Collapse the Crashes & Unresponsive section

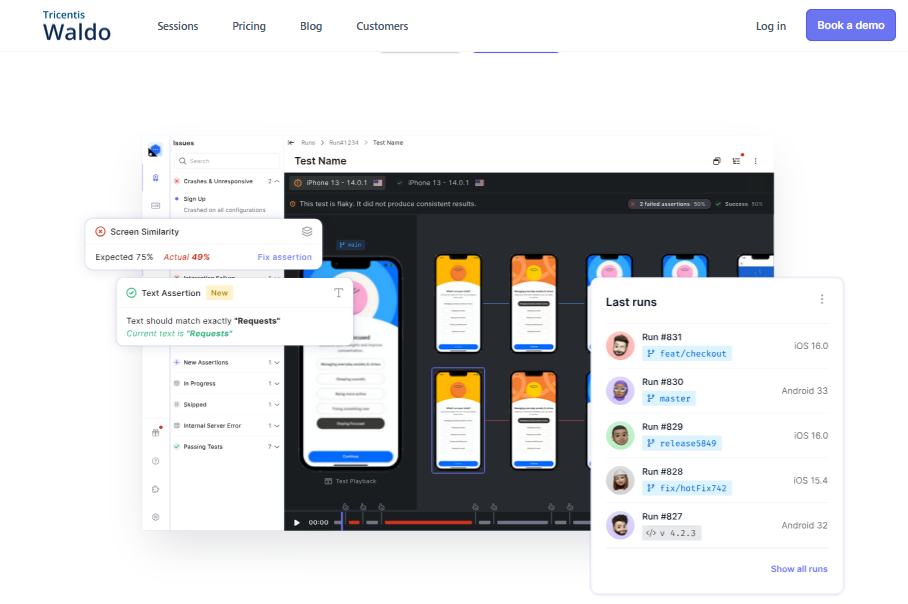tap(277, 181)
